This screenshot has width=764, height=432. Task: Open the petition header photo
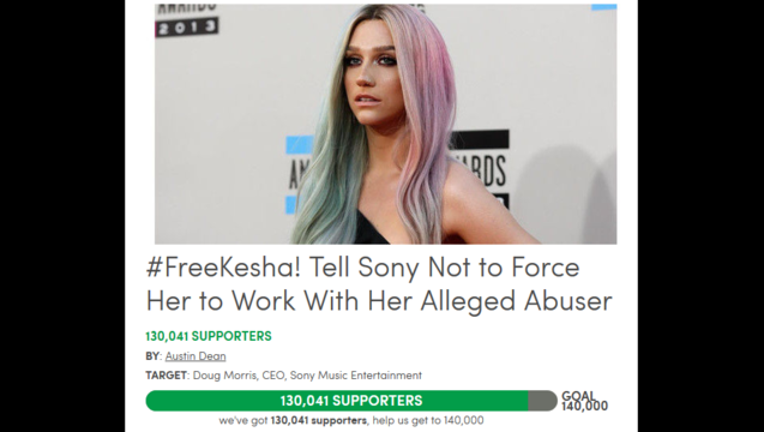click(385, 124)
